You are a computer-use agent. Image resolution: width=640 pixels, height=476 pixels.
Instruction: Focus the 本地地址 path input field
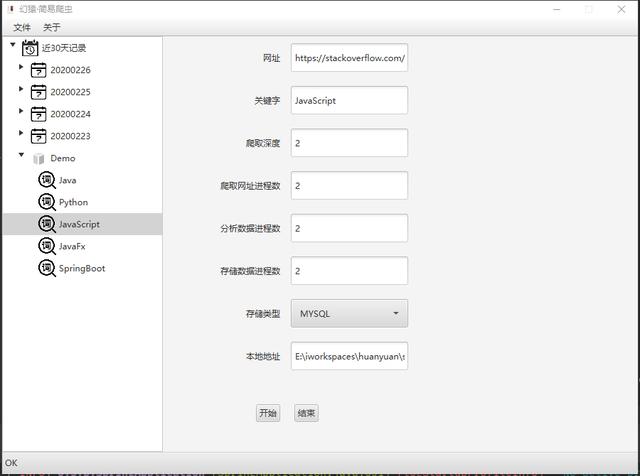(349, 356)
